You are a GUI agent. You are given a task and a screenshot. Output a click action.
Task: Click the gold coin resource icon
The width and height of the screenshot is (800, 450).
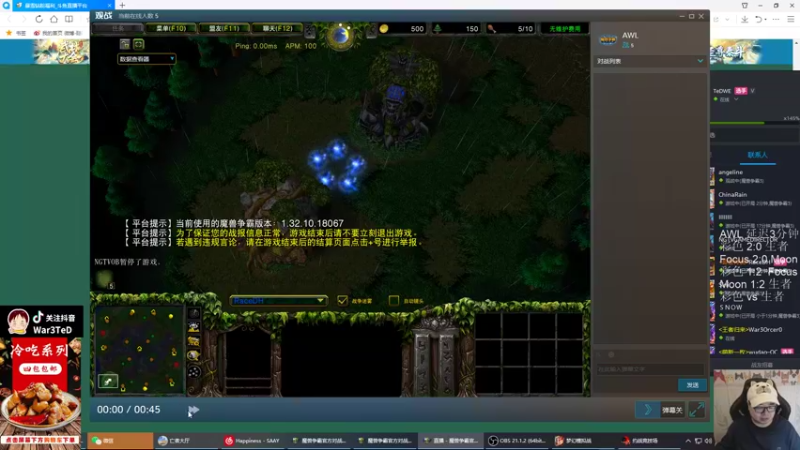coord(384,29)
